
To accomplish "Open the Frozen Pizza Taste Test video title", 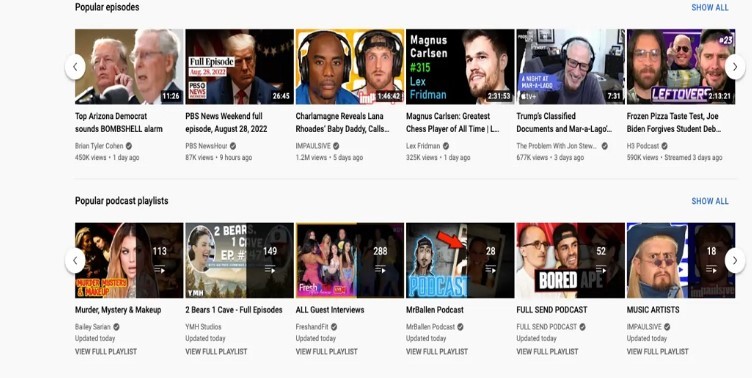I will click(x=674, y=122).
